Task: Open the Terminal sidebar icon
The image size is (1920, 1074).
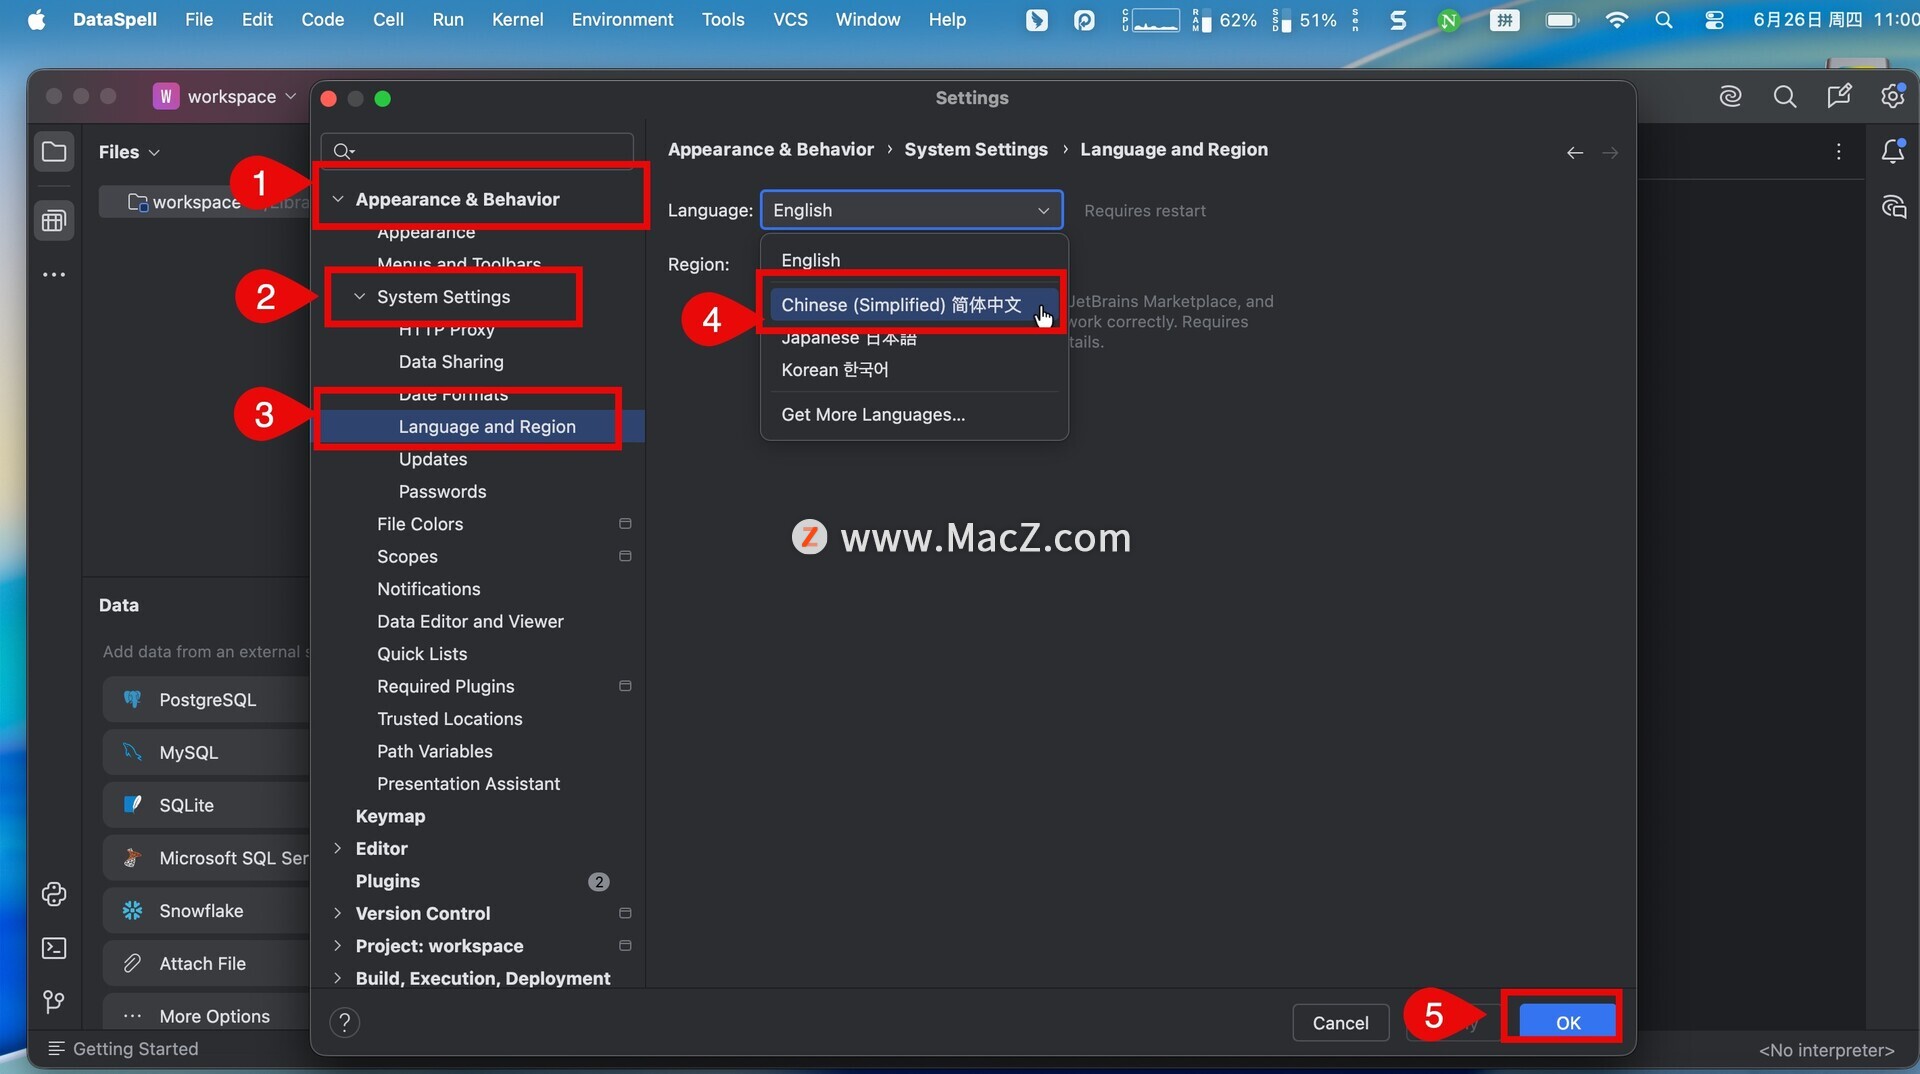Action: click(54, 948)
